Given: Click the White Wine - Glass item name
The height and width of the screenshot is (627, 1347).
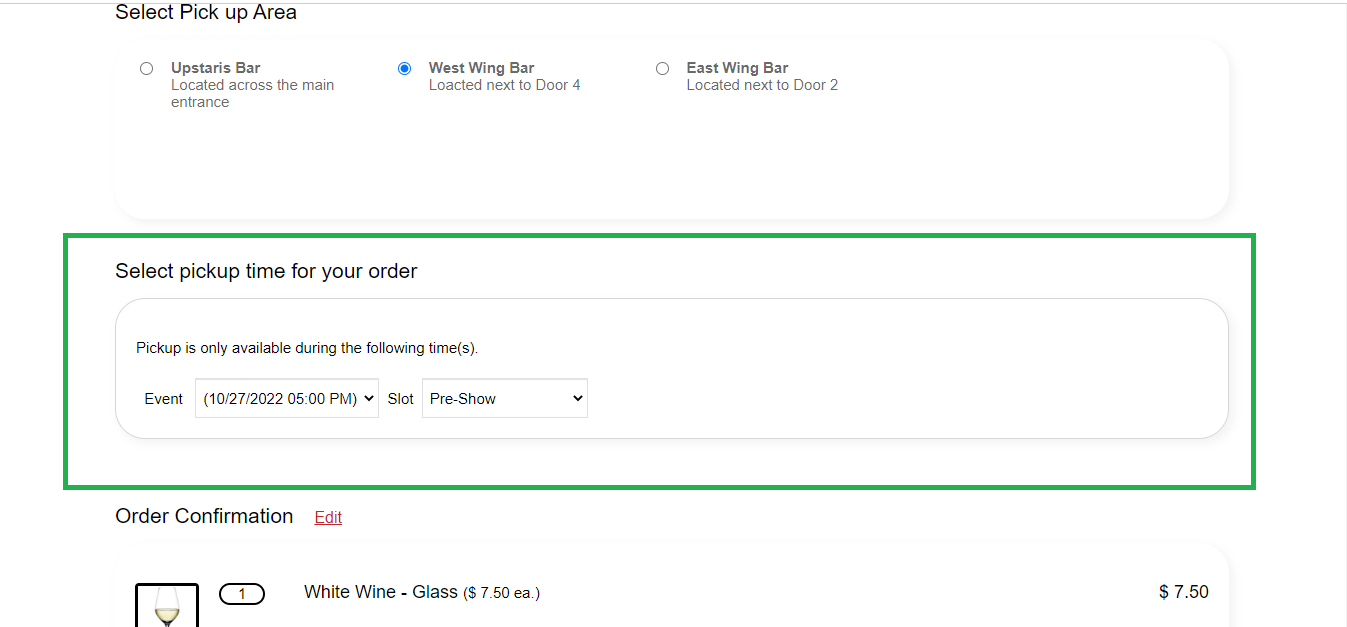Looking at the screenshot, I should [380, 592].
